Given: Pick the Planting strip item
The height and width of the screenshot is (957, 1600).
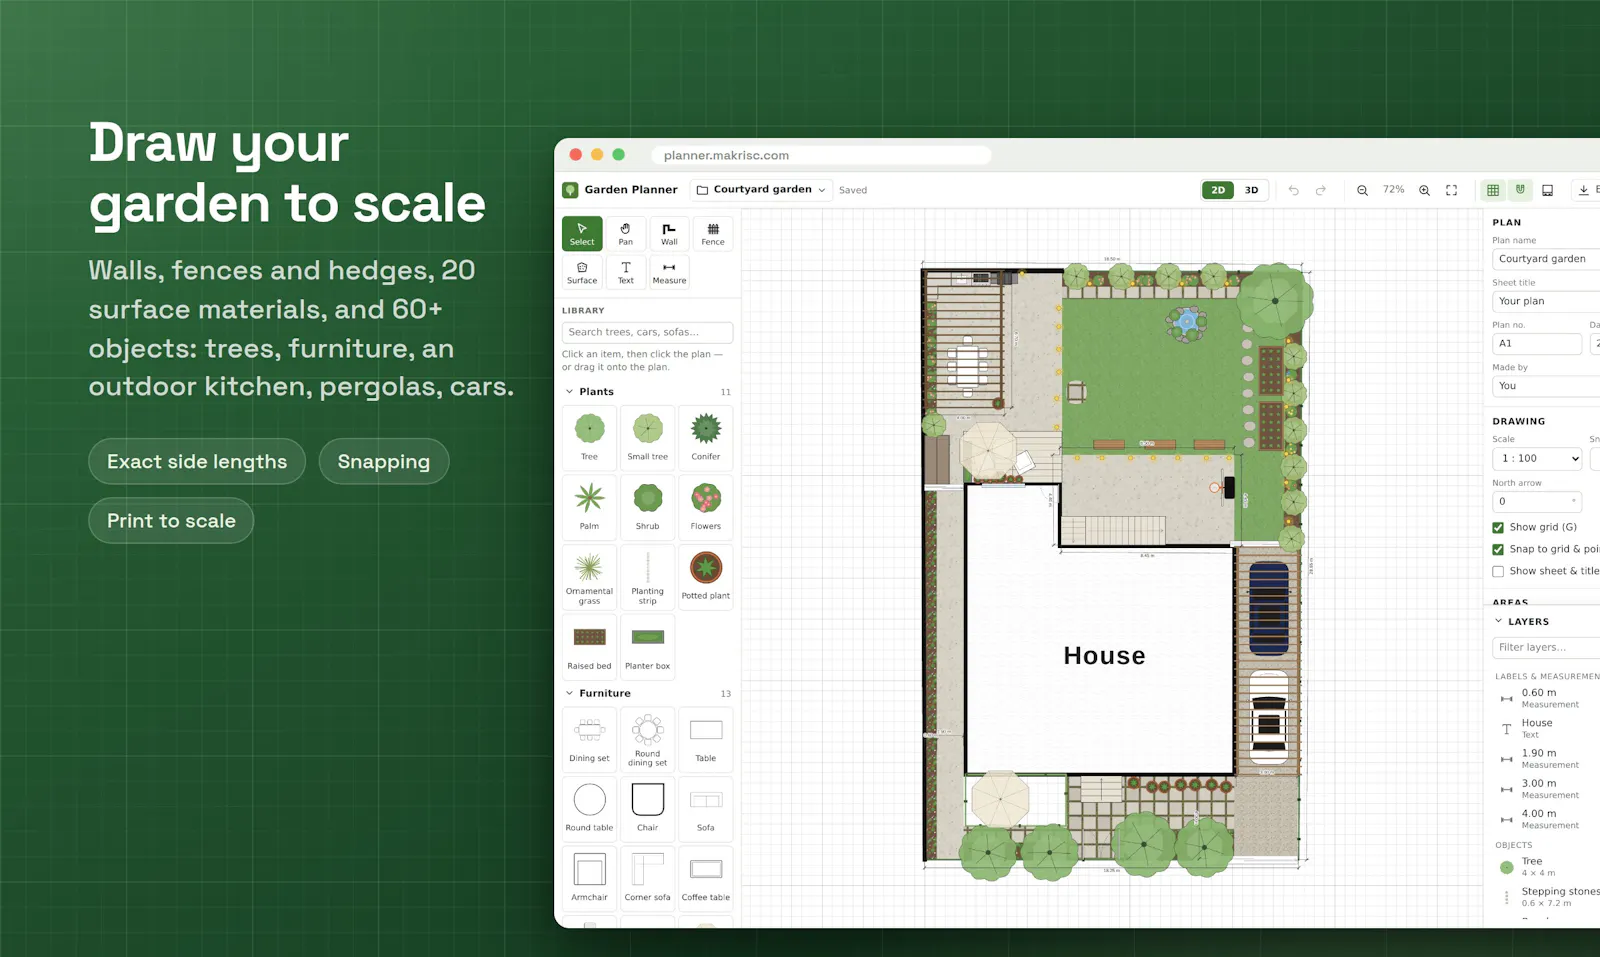Looking at the screenshot, I should [648, 577].
